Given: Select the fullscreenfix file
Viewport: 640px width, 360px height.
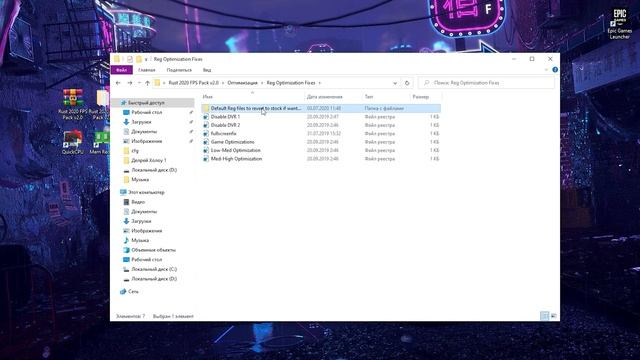Looking at the screenshot, I should pos(321,133).
